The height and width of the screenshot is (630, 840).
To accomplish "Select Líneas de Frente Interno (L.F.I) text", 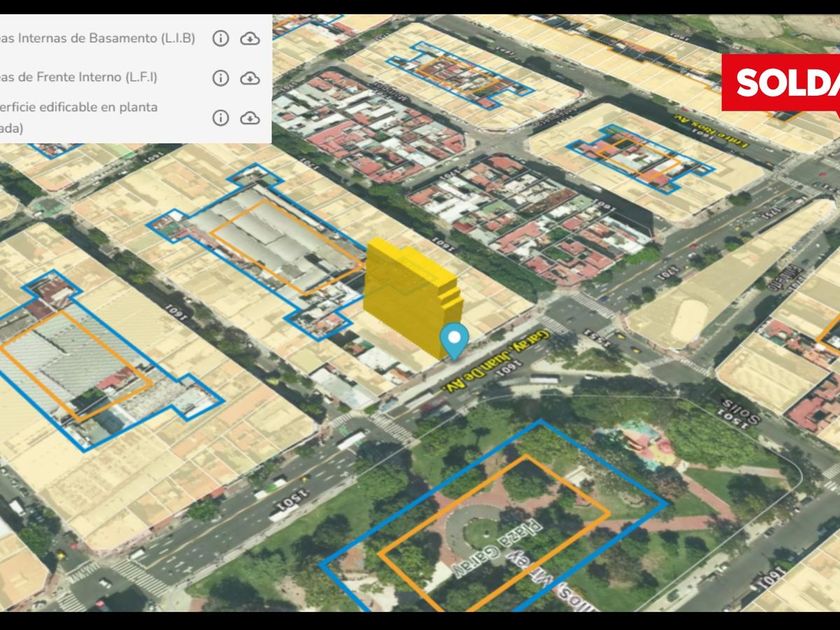I will pos(79,77).
